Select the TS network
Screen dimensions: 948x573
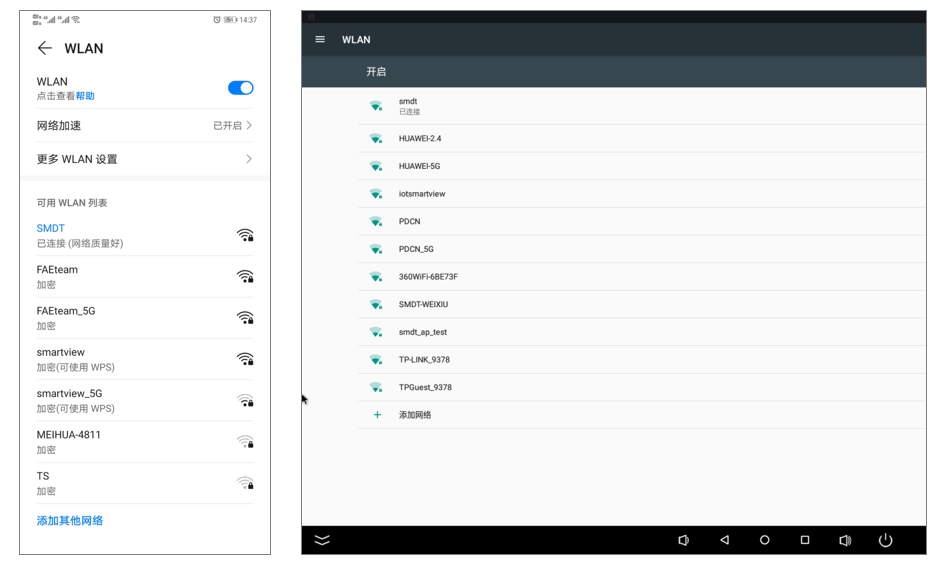[x=144, y=483]
